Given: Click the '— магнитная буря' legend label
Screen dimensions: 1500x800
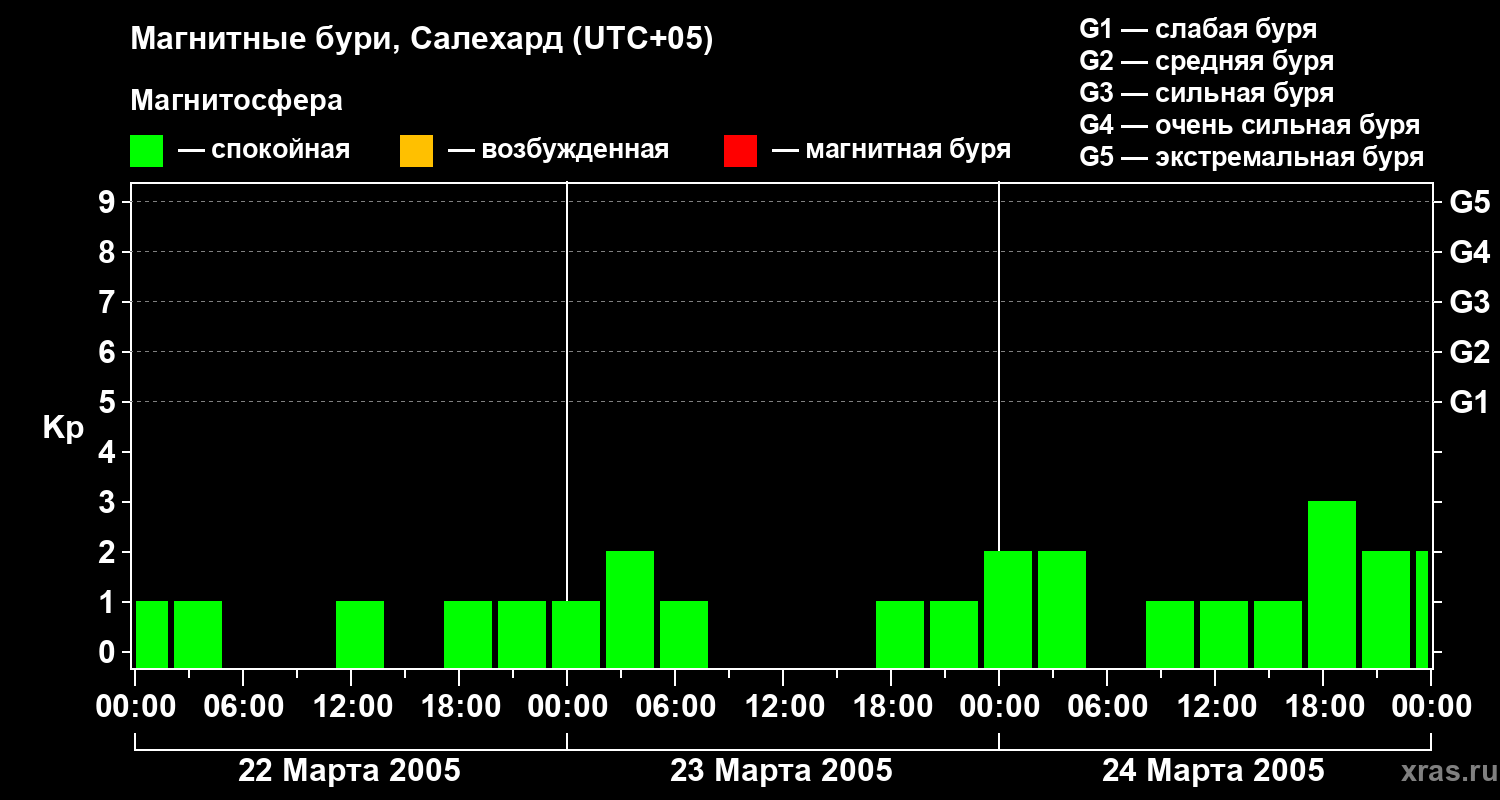Looking at the screenshot, I should (892, 151).
